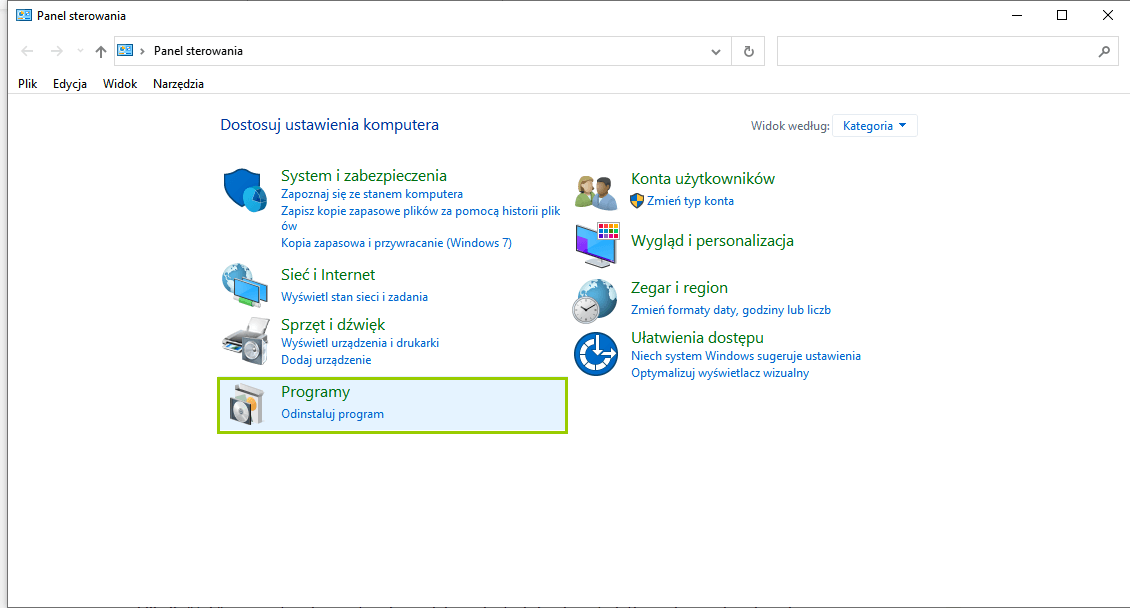Image resolution: width=1130 pixels, height=608 pixels.
Task: Open the Narzędzia menu
Action: [x=178, y=84]
